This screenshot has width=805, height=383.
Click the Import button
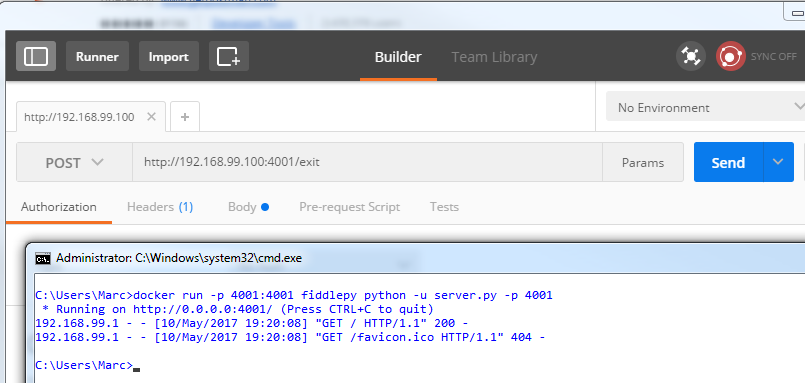[169, 56]
